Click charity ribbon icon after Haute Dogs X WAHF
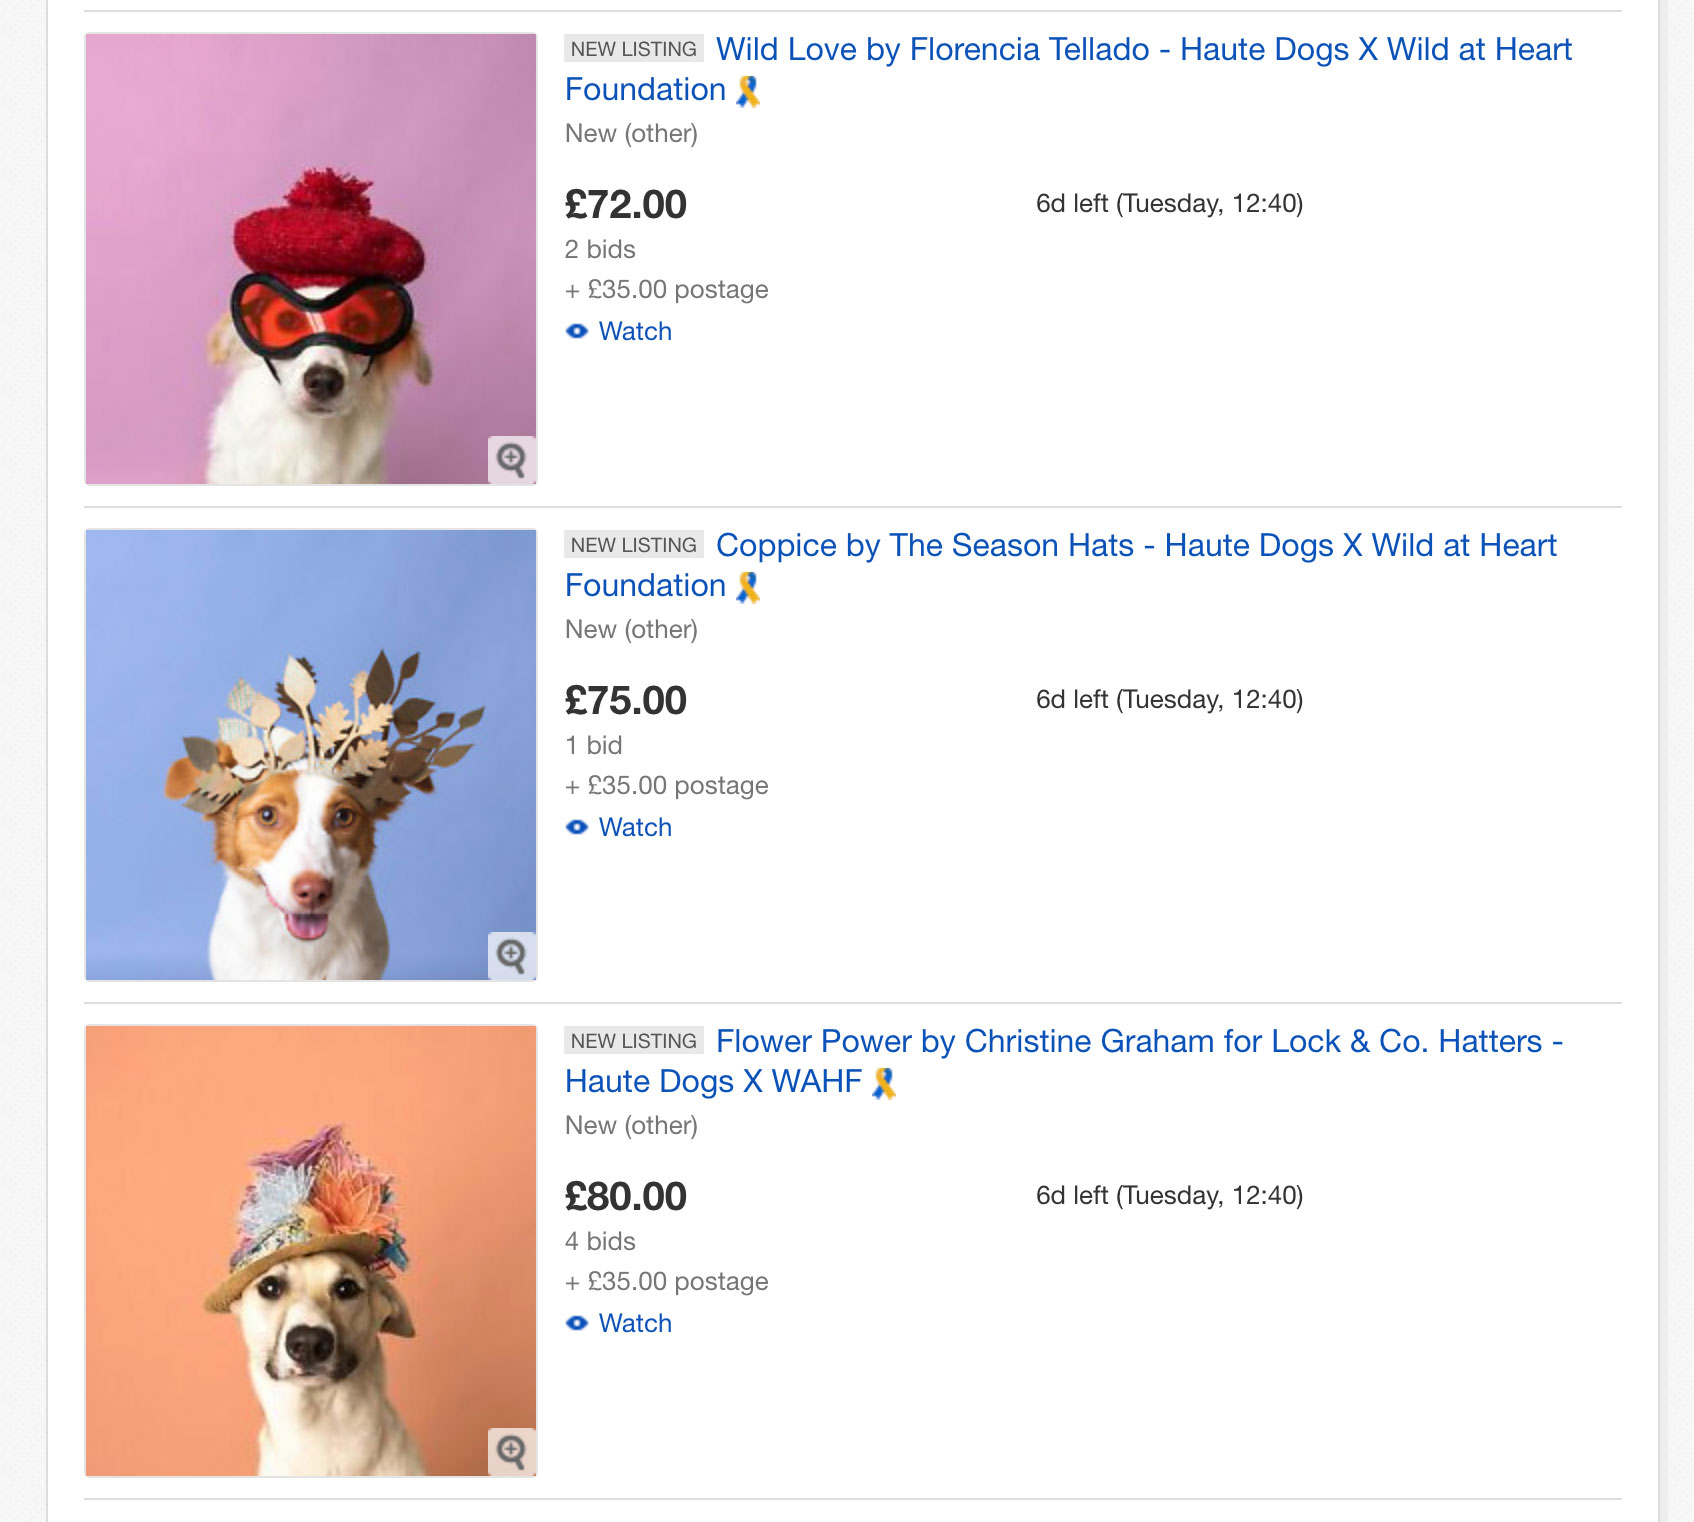This screenshot has height=1522, width=1694. 884,1083
